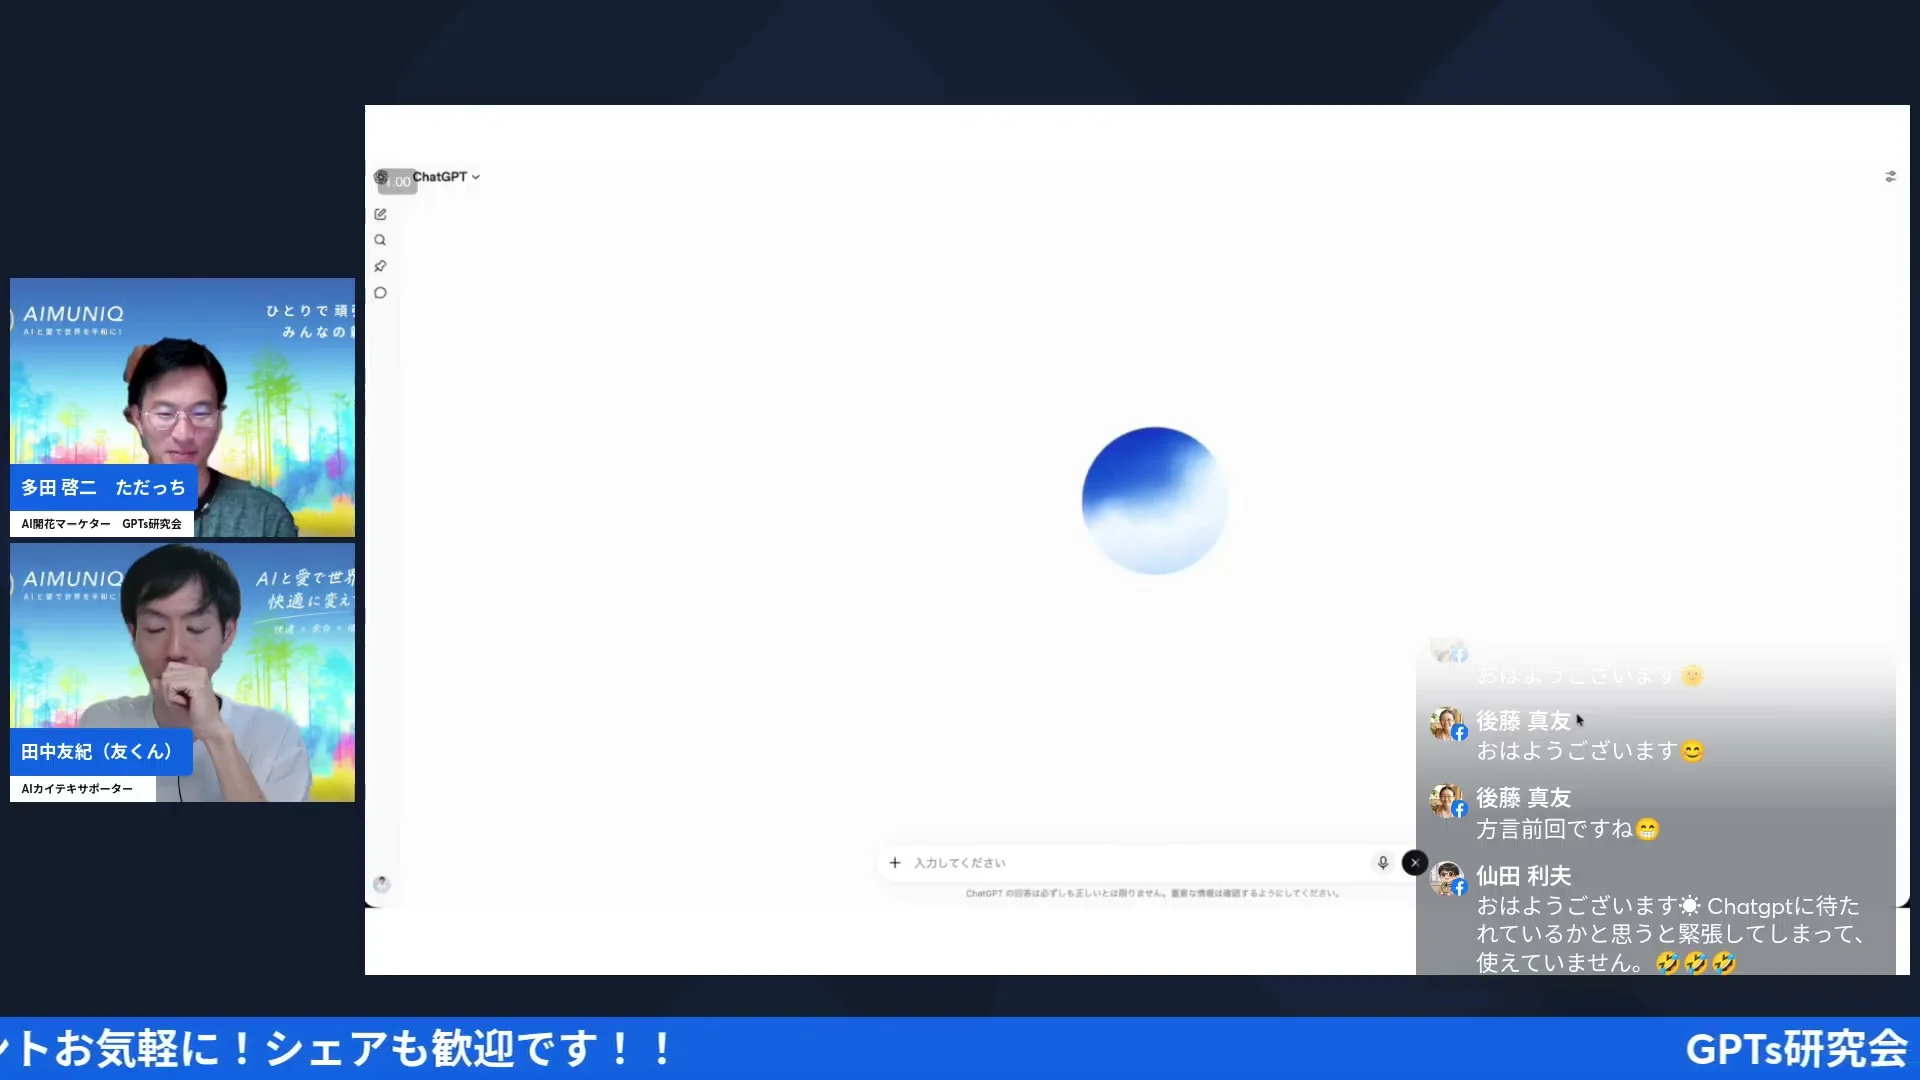Screen dimensions: 1920x1080
Task: Open the settings sliders icon at top right
Action: 1890,176
